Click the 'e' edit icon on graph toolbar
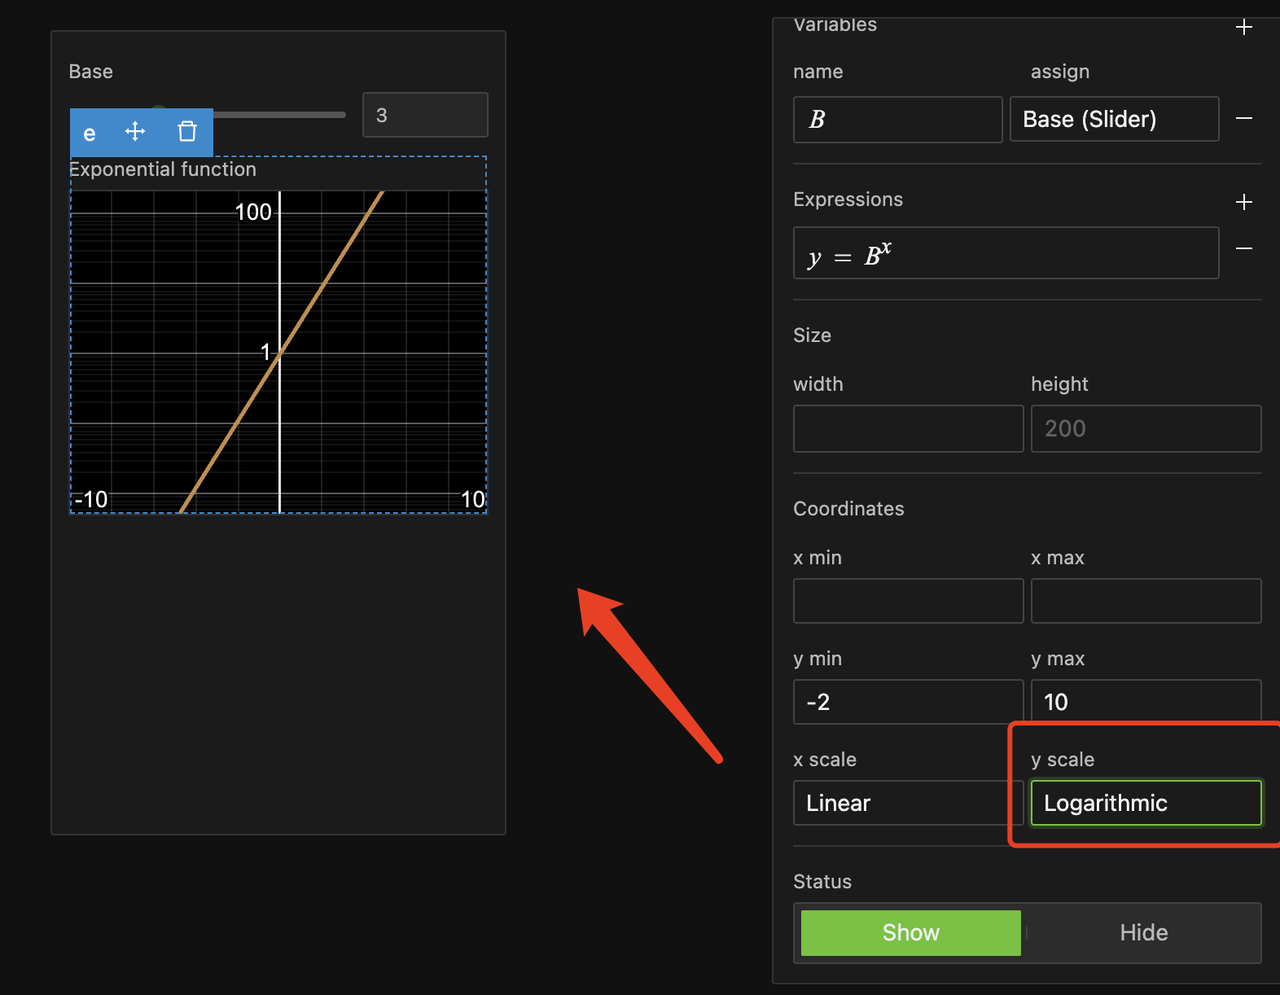Image resolution: width=1280 pixels, height=995 pixels. pyautogui.click(x=89, y=133)
